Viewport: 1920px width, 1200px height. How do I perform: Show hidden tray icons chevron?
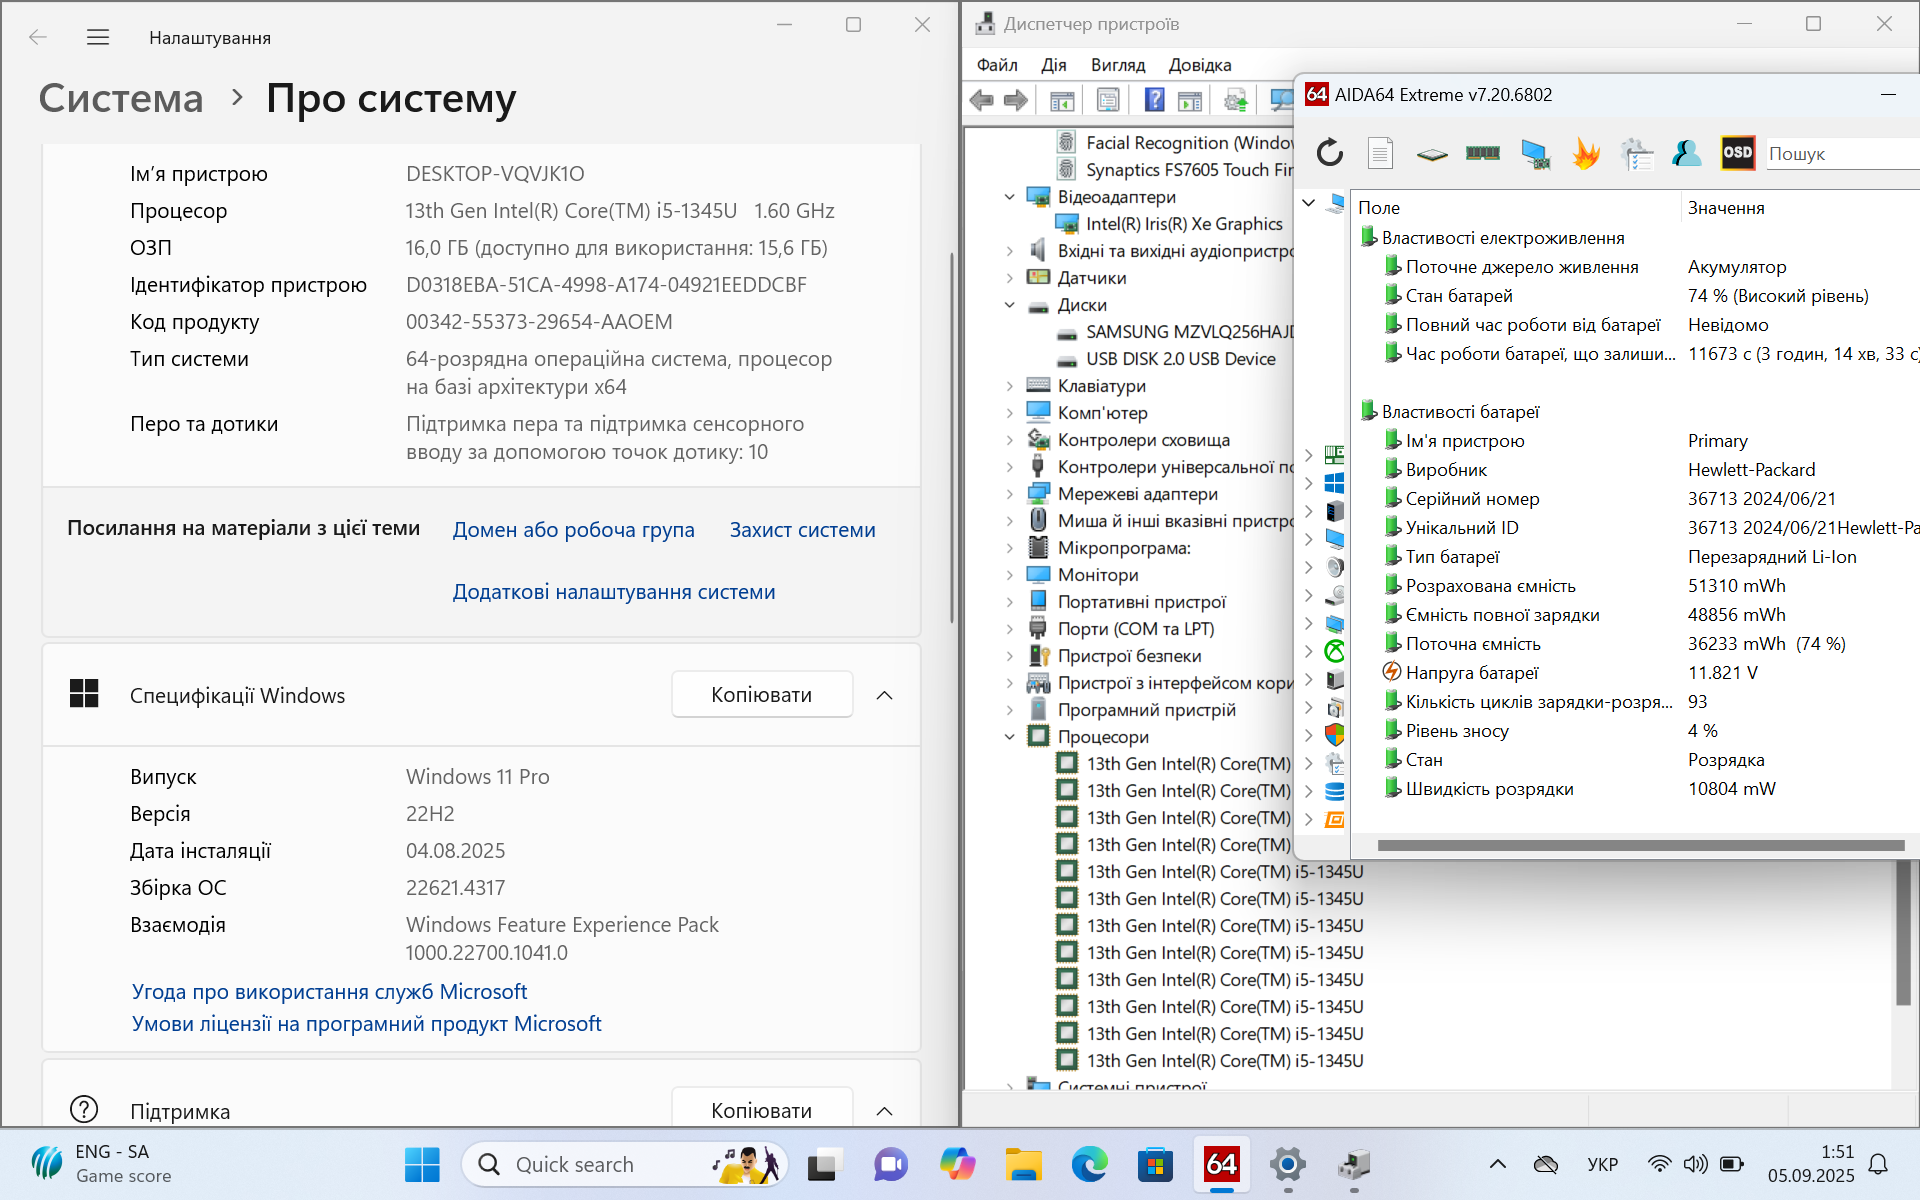[x=1497, y=1164]
